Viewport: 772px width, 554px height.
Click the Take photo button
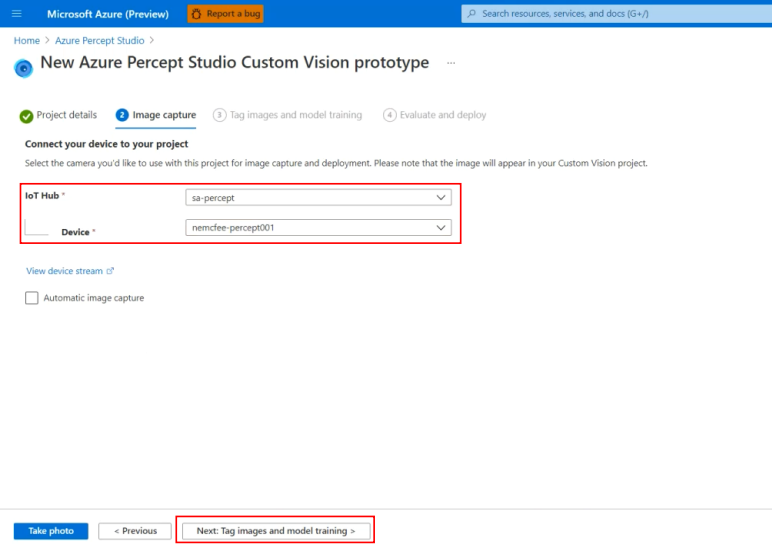pyautogui.click(x=51, y=531)
